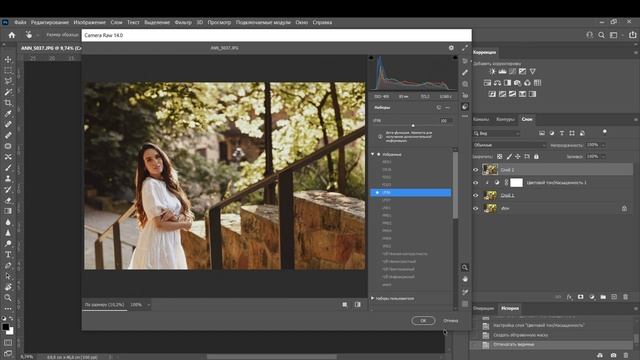Toggle the single view icon below preview
The width and height of the screenshot is (640, 360).
pos(345,304)
